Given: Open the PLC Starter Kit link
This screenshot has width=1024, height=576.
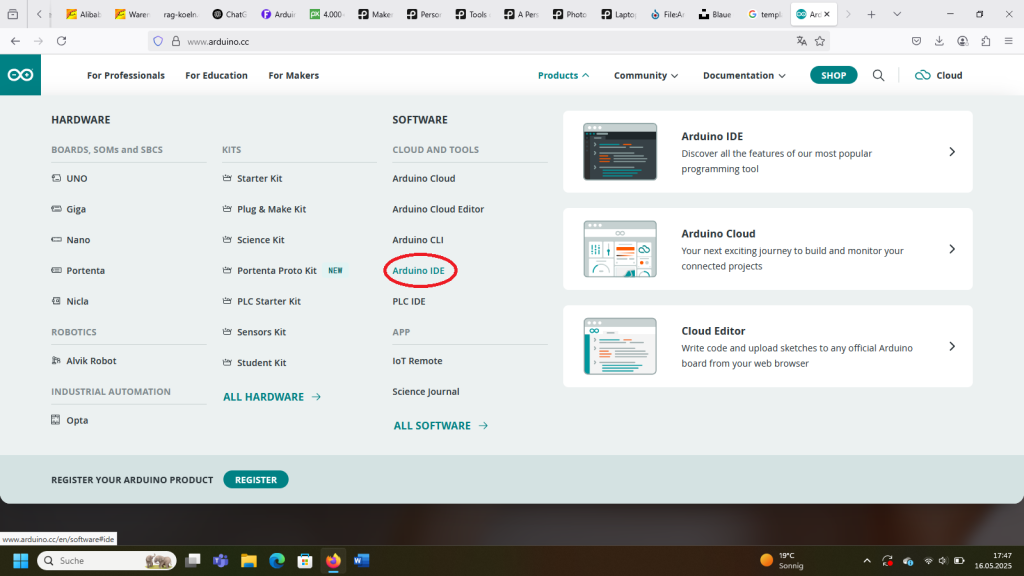Looking at the screenshot, I should click(261, 301).
